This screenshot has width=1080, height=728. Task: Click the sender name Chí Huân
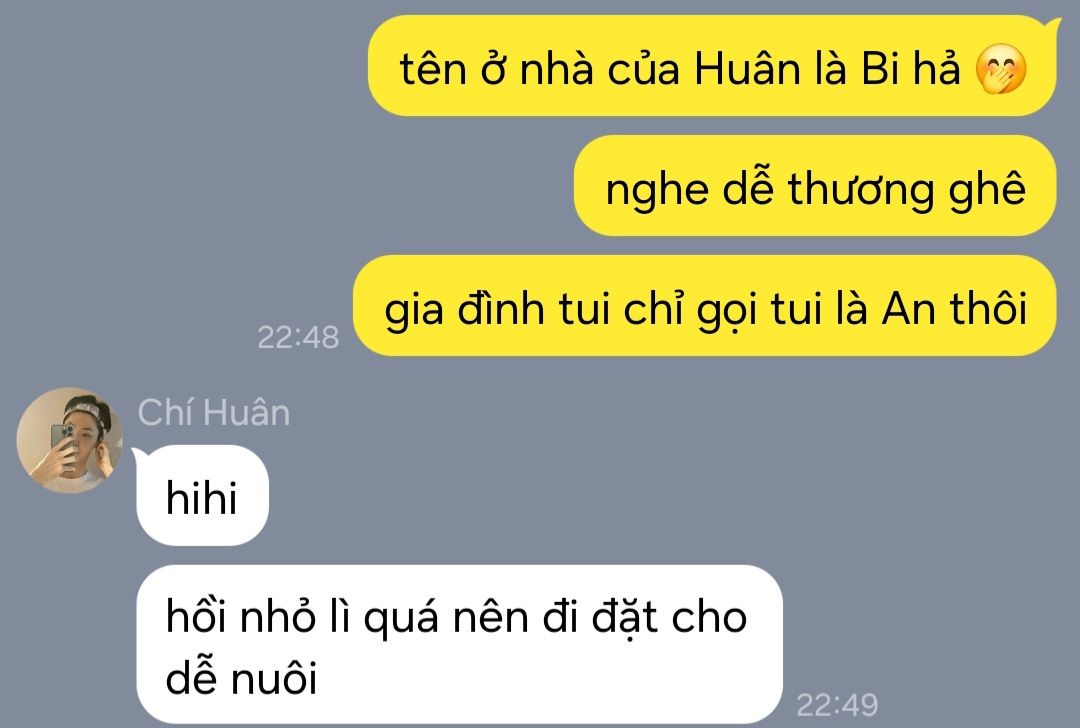(x=214, y=413)
